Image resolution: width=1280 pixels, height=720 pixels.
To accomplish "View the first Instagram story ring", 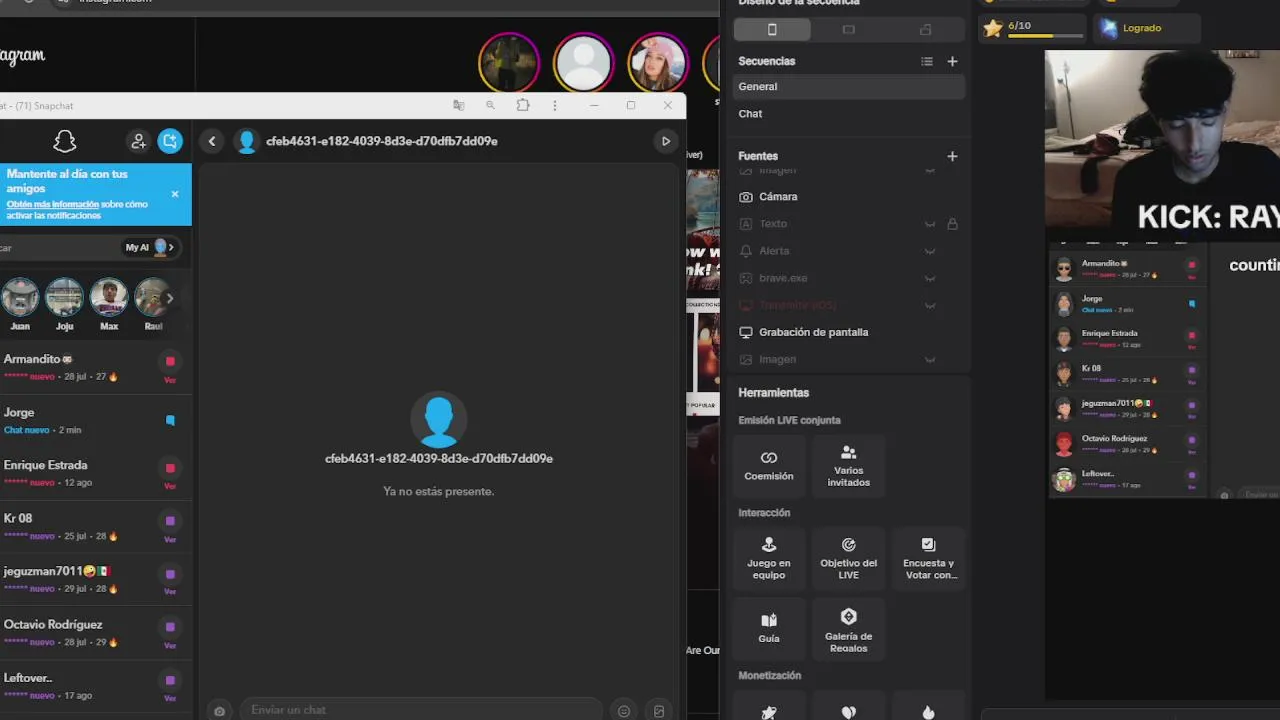I will [x=509, y=63].
